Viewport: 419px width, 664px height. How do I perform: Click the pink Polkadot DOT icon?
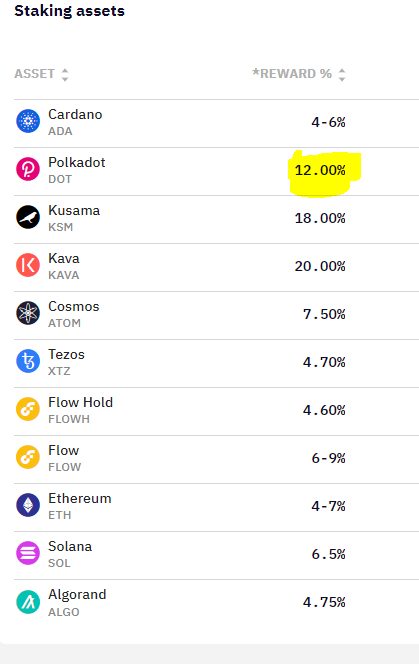[x=28, y=169]
